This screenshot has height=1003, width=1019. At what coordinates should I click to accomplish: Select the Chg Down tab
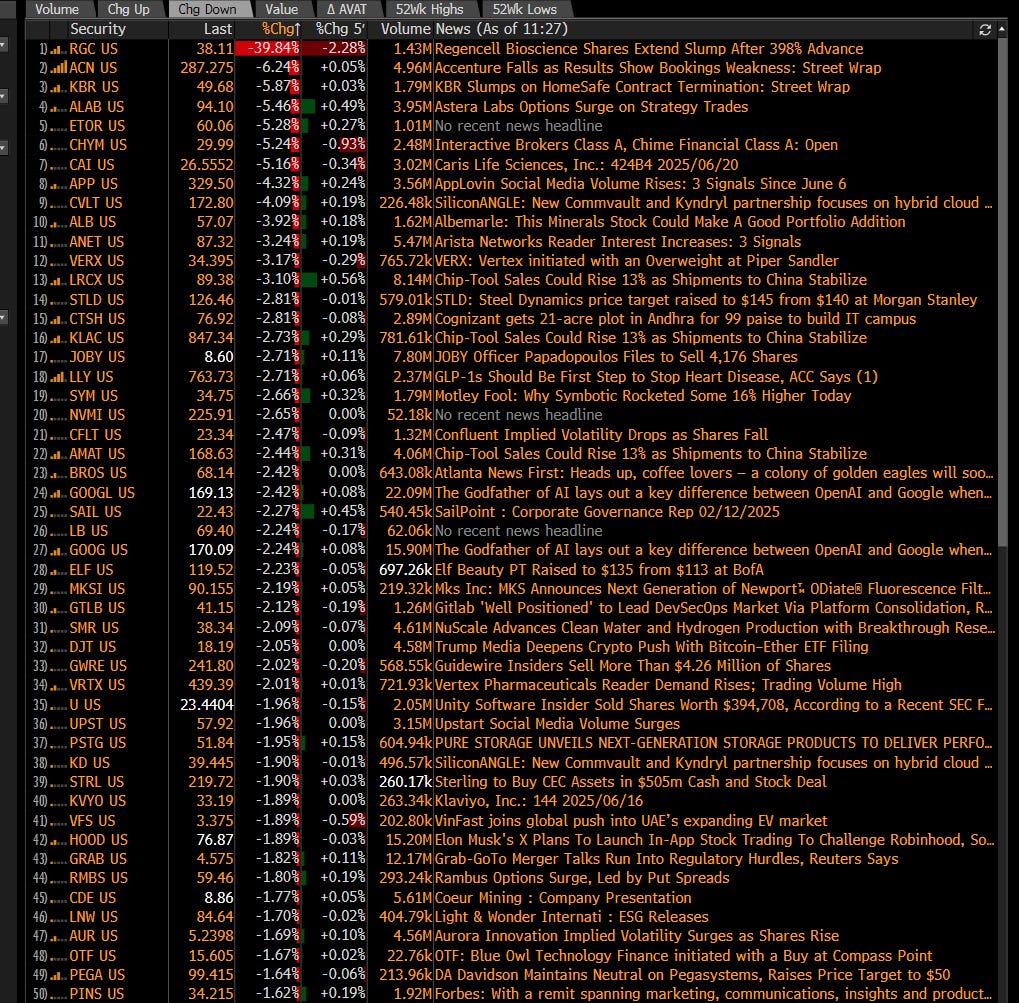pos(207,9)
